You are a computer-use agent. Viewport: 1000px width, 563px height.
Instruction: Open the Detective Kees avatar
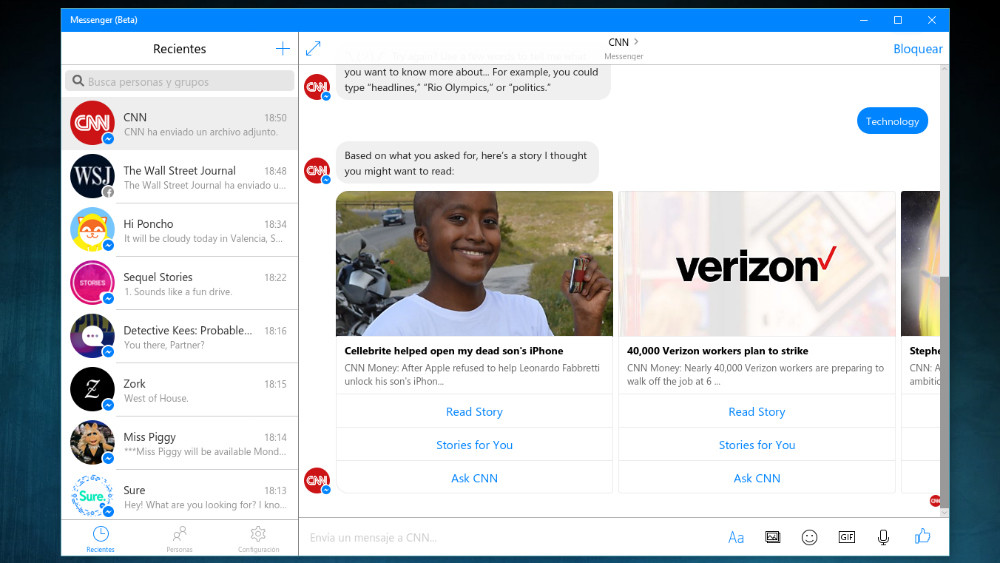tap(92, 335)
